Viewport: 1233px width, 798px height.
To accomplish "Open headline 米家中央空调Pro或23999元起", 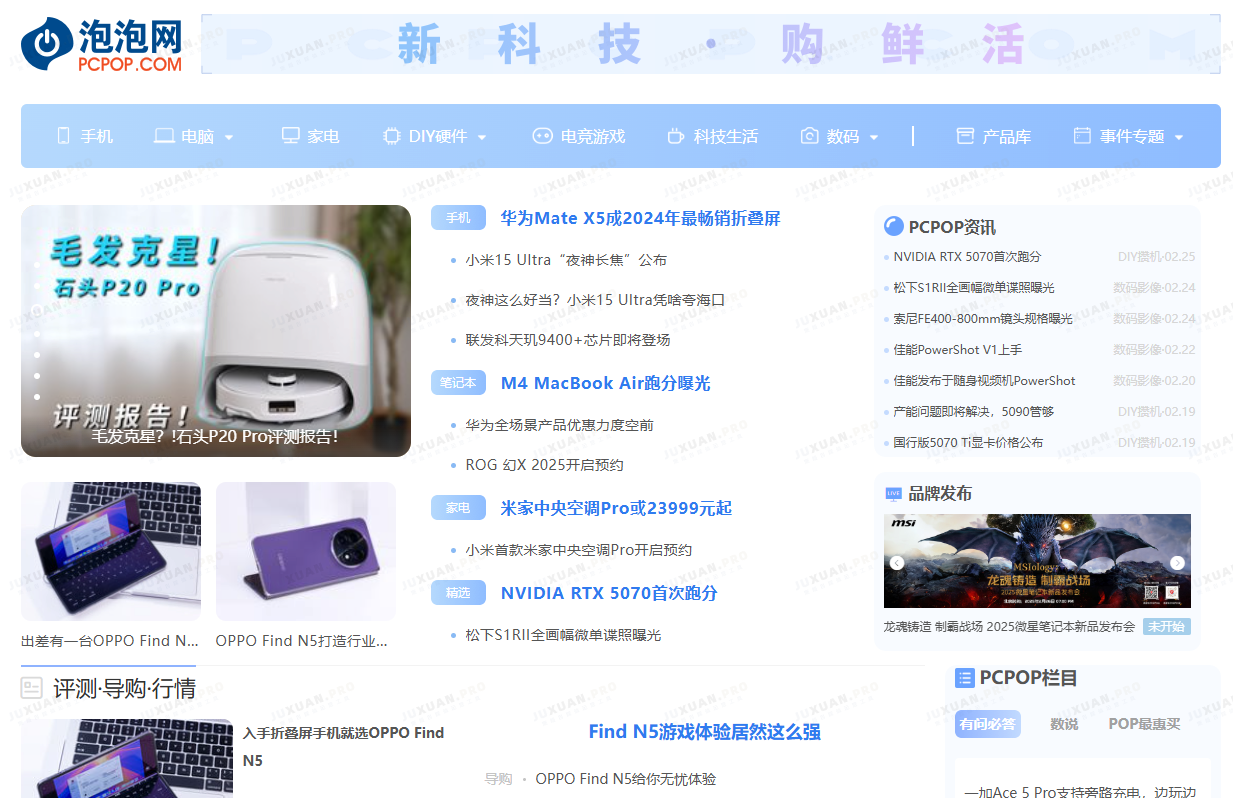I will click(616, 508).
